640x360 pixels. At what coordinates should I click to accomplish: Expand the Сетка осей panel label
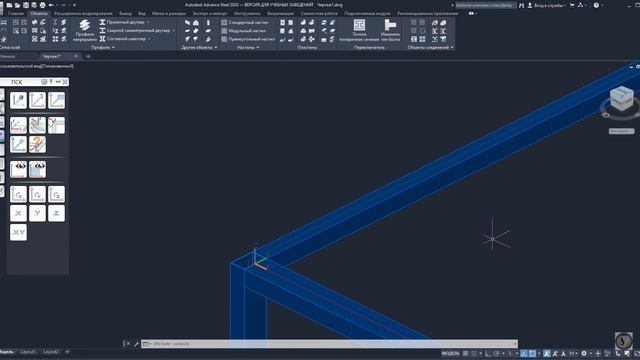[x=10, y=47]
